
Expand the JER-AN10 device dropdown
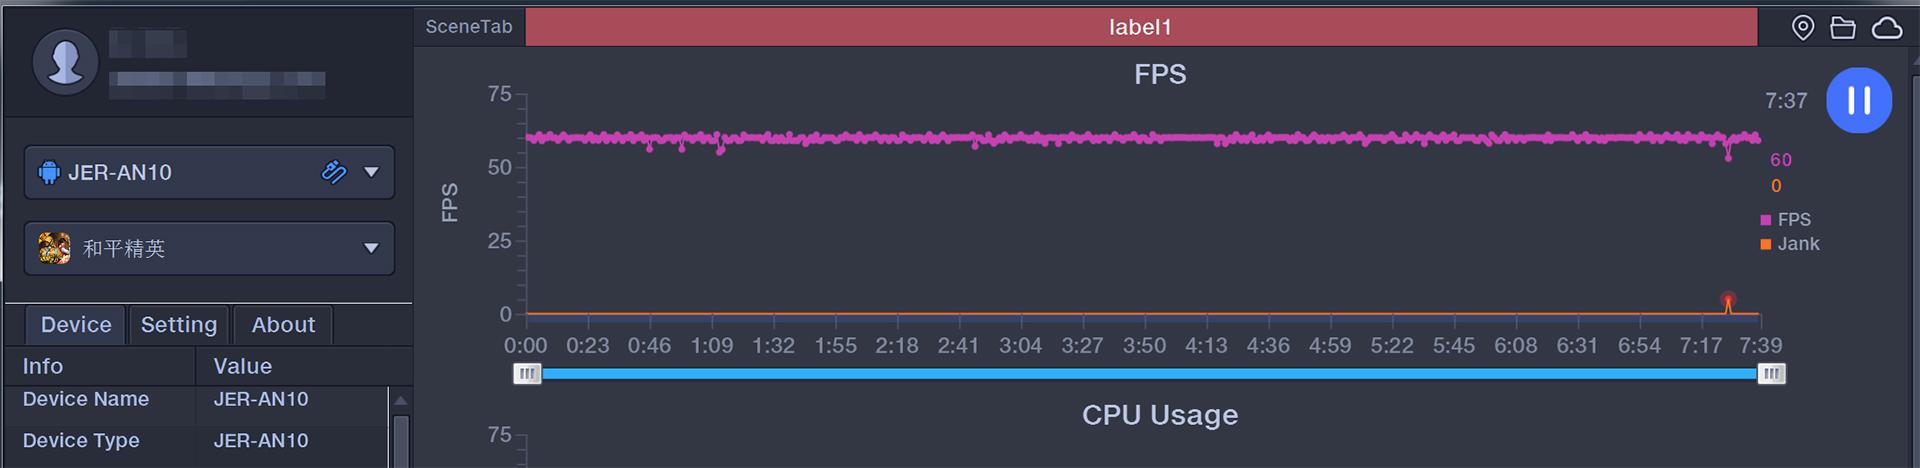pyautogui.click(x=371, y=172)
